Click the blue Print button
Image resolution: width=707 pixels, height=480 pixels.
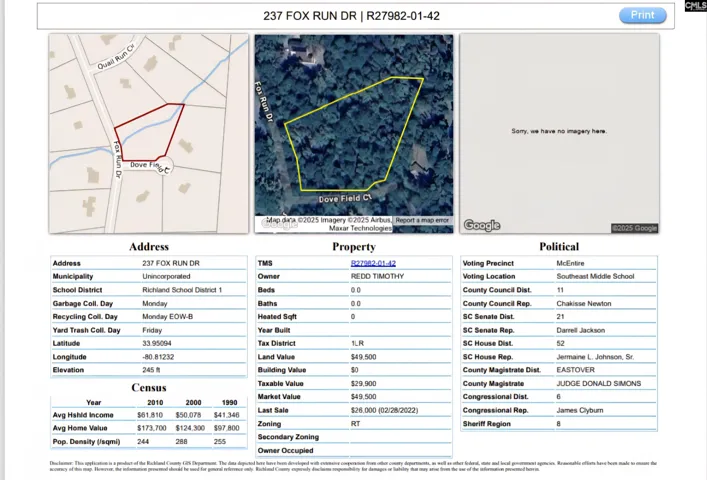click(x=643, y=15)
